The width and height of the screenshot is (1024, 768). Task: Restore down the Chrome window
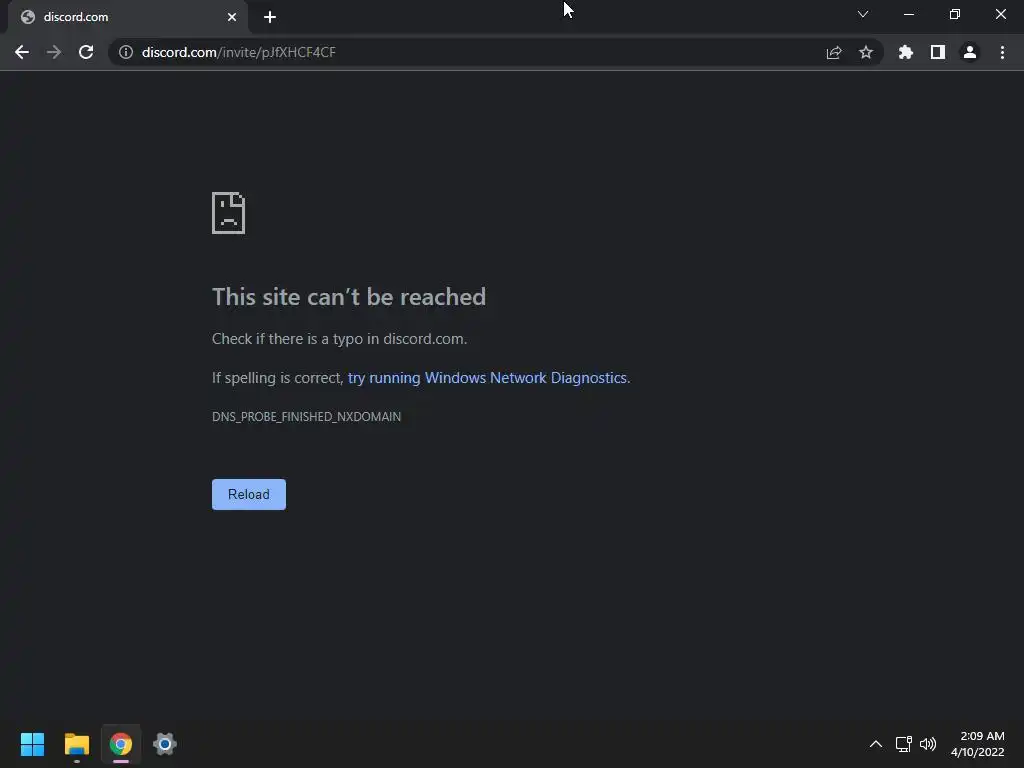[x=955, y=14]
